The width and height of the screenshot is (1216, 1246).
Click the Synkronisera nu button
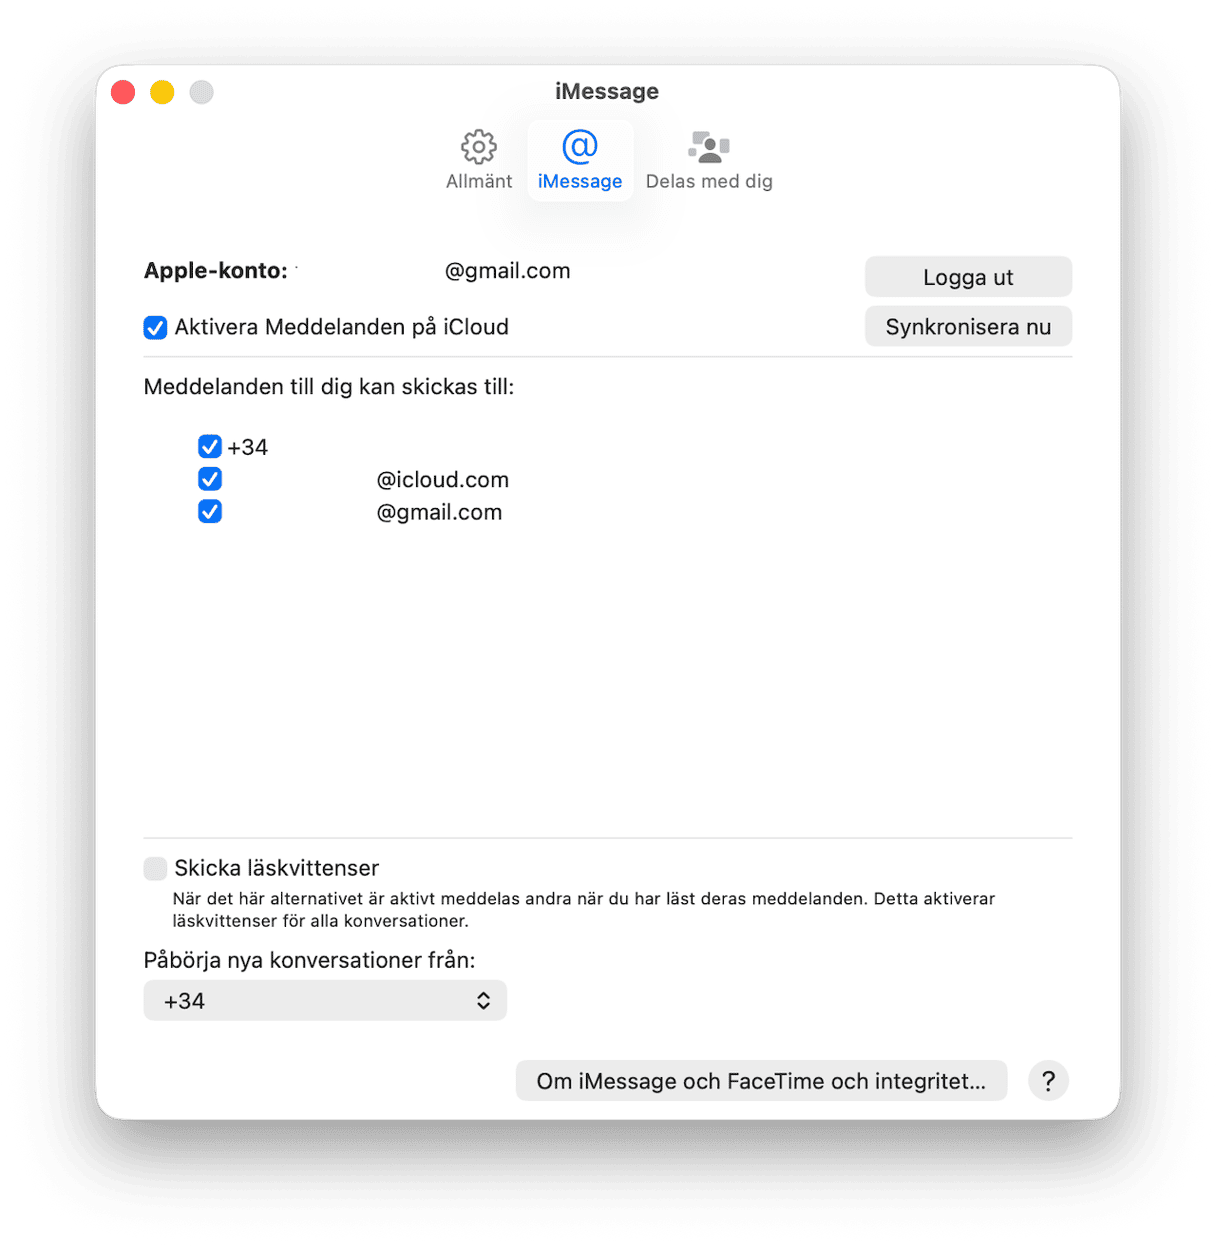[968, 327]
